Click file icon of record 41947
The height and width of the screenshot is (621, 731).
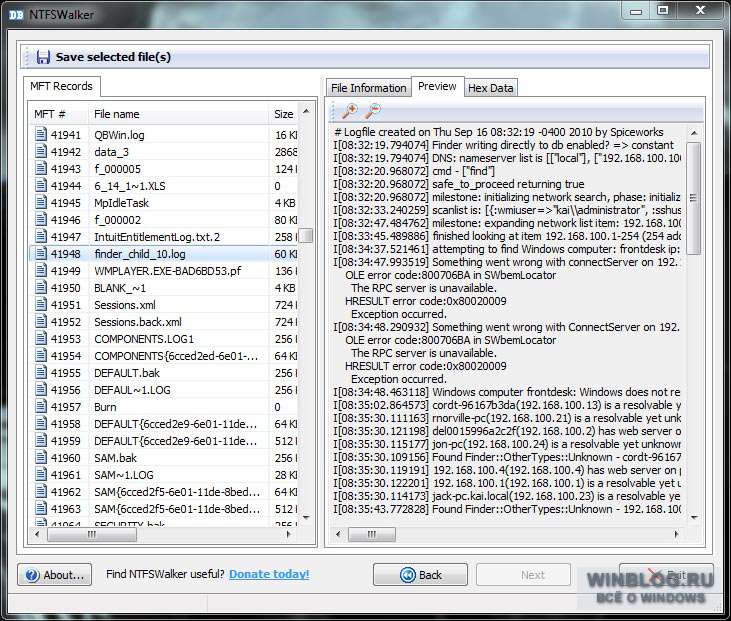[41, 236]
